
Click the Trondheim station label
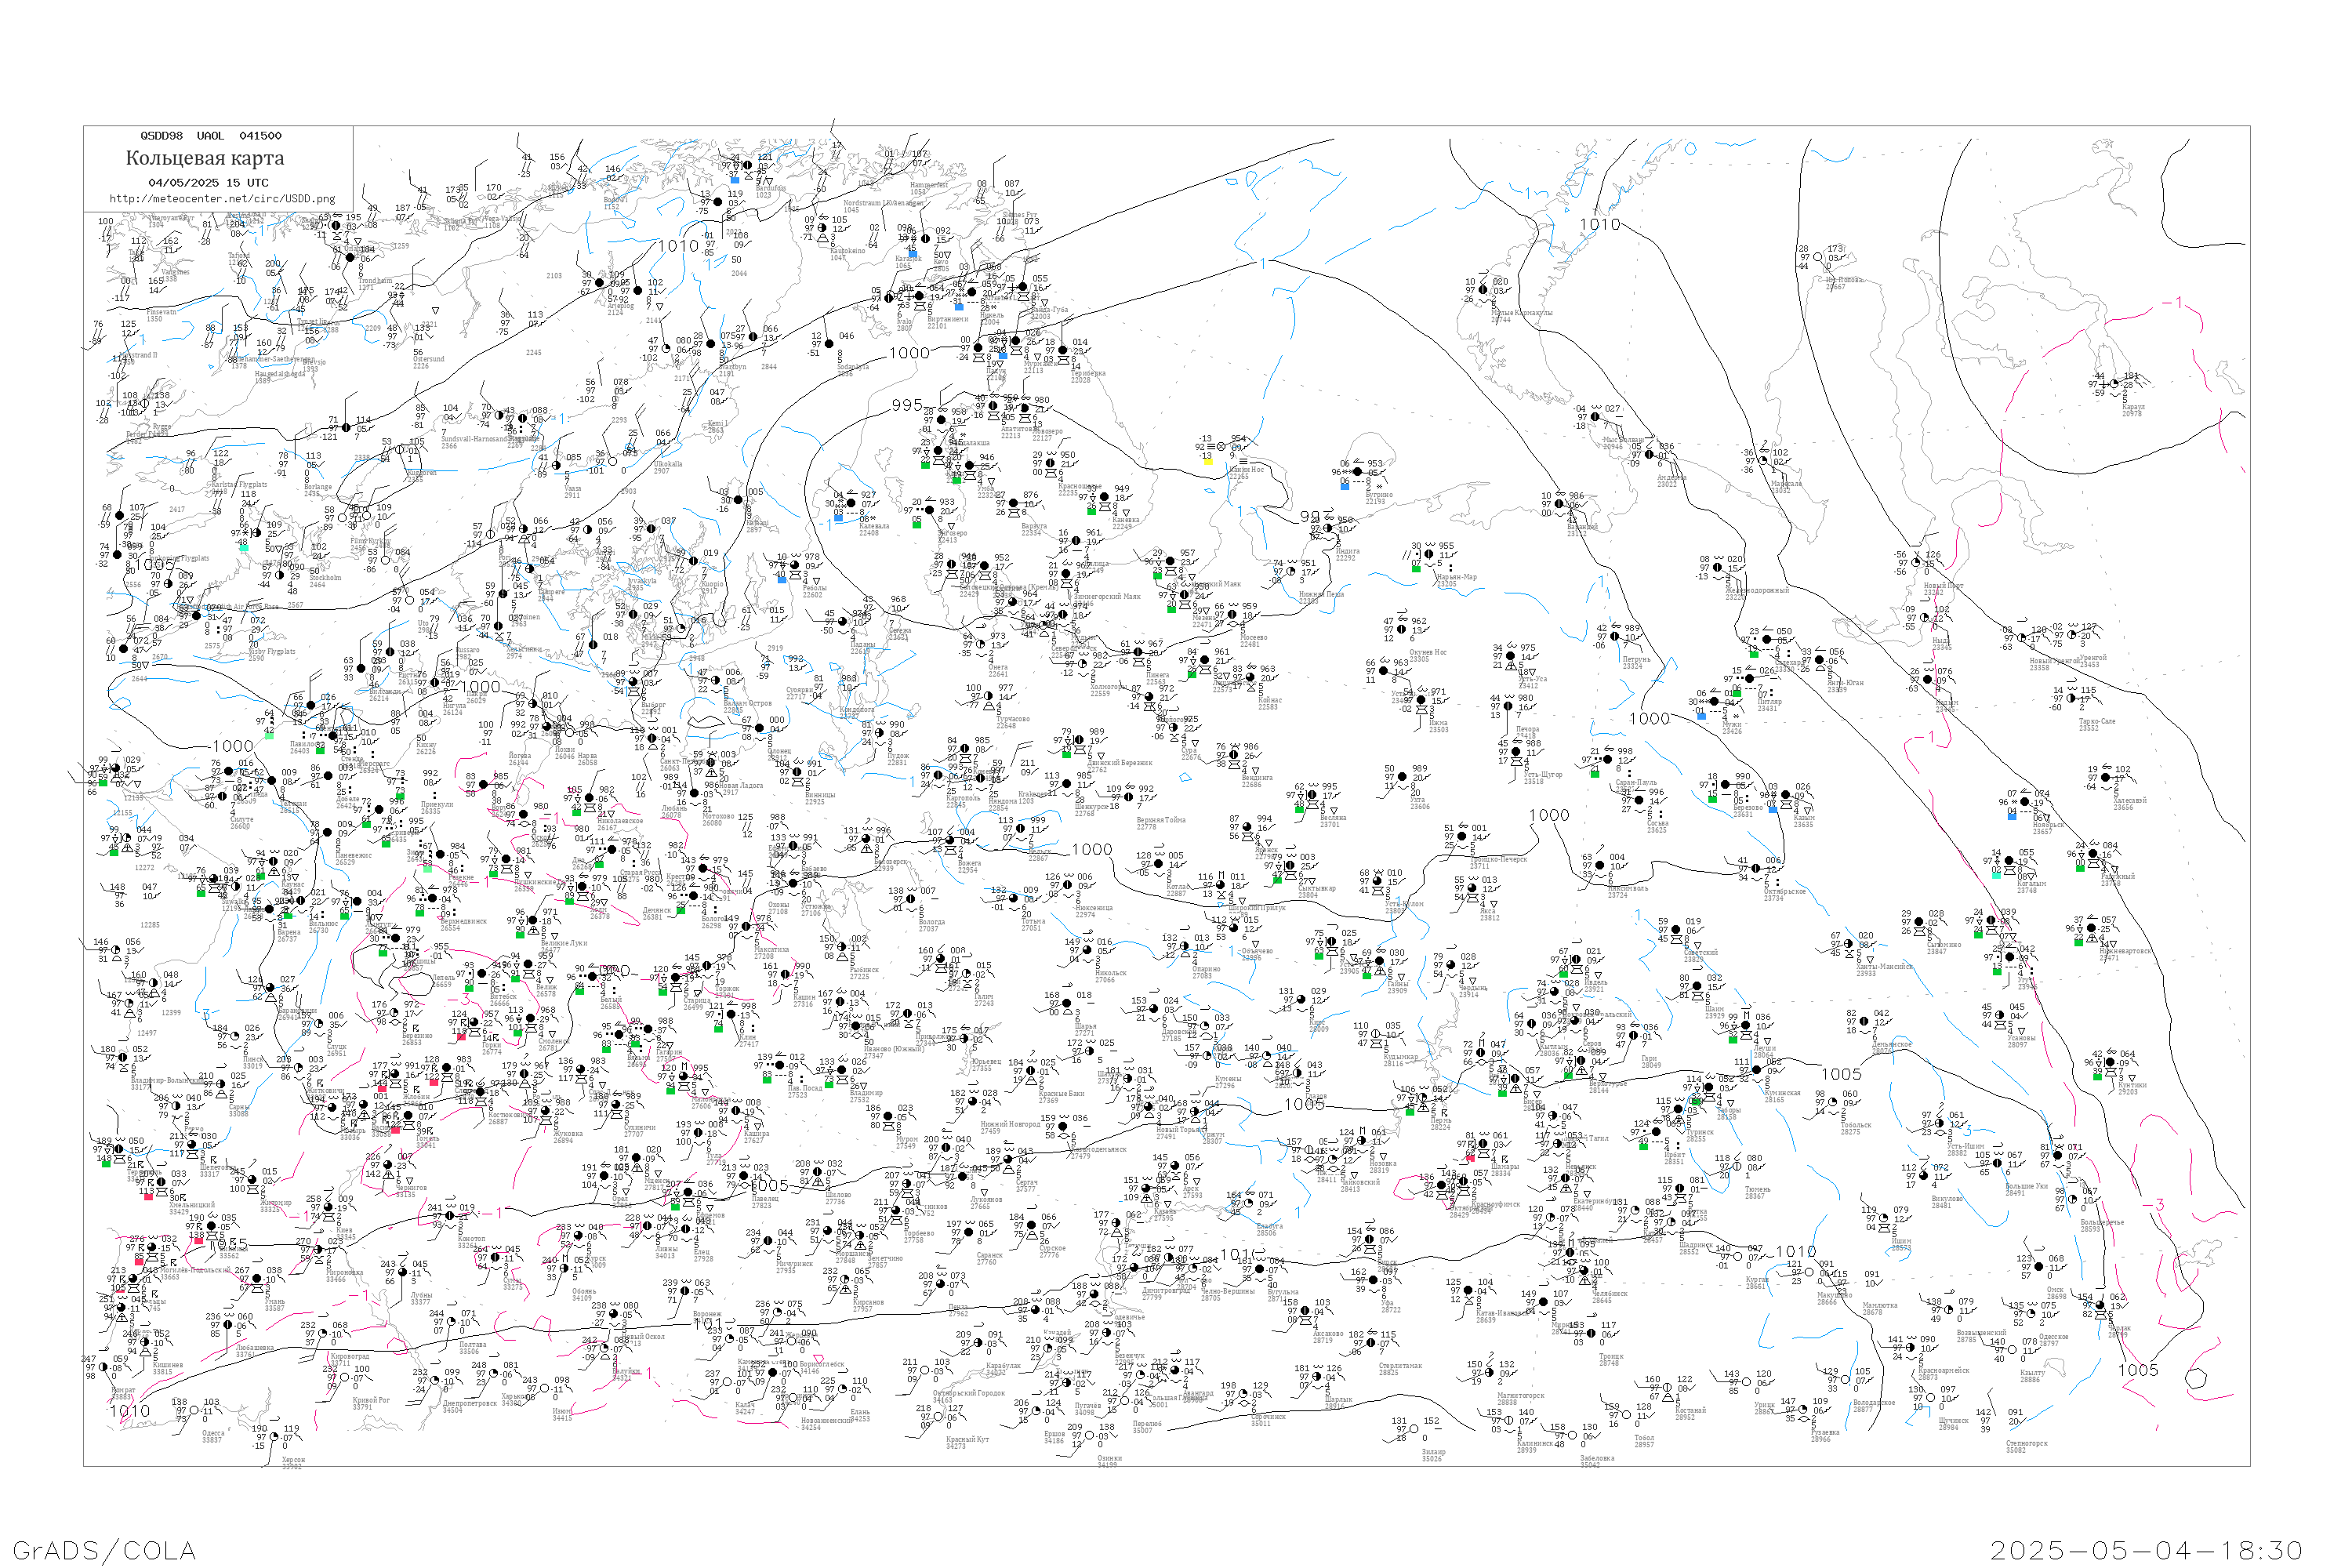point(375,281)
